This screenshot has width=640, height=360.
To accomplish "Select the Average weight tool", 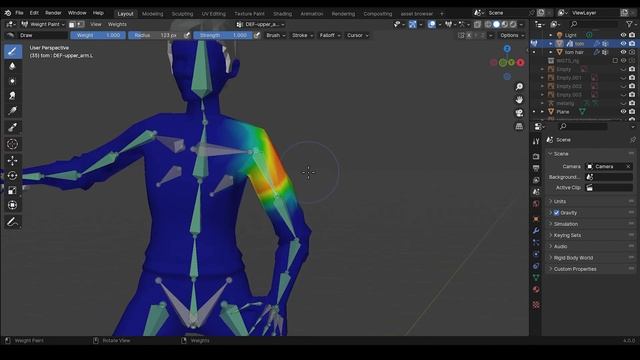I will (12, 81).
